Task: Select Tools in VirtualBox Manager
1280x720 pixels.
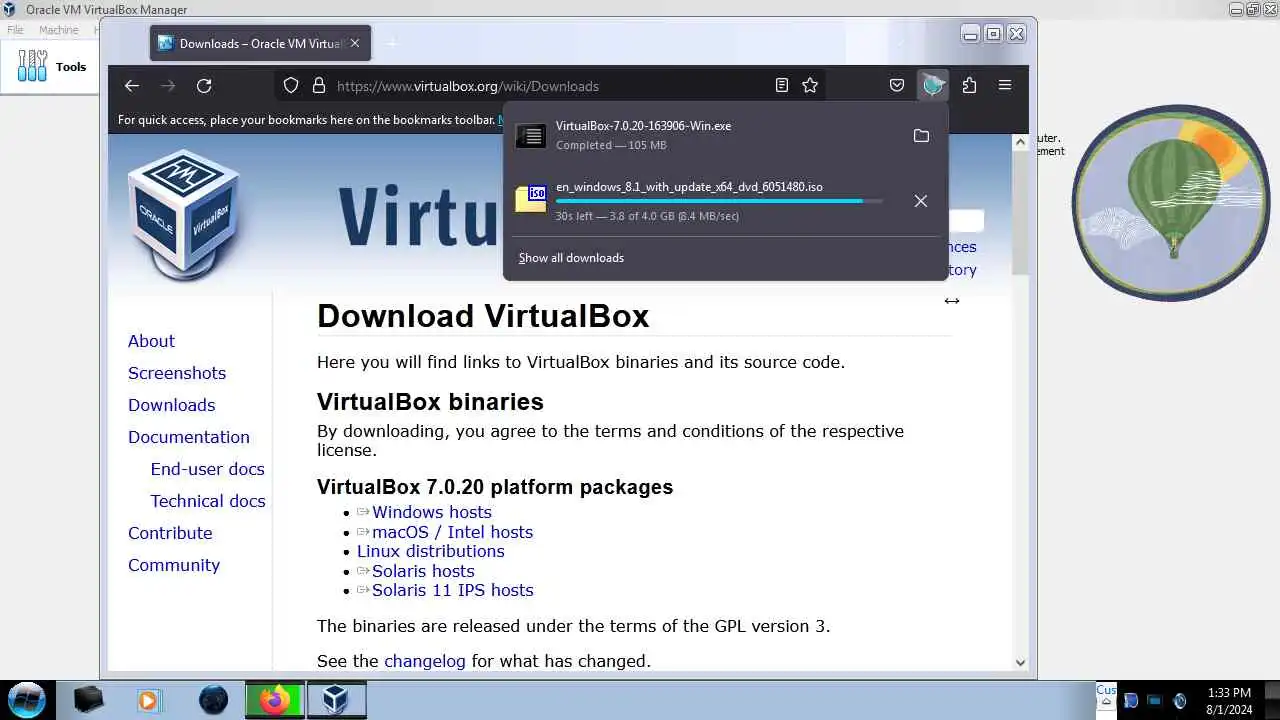Action: tap(52, 67)
